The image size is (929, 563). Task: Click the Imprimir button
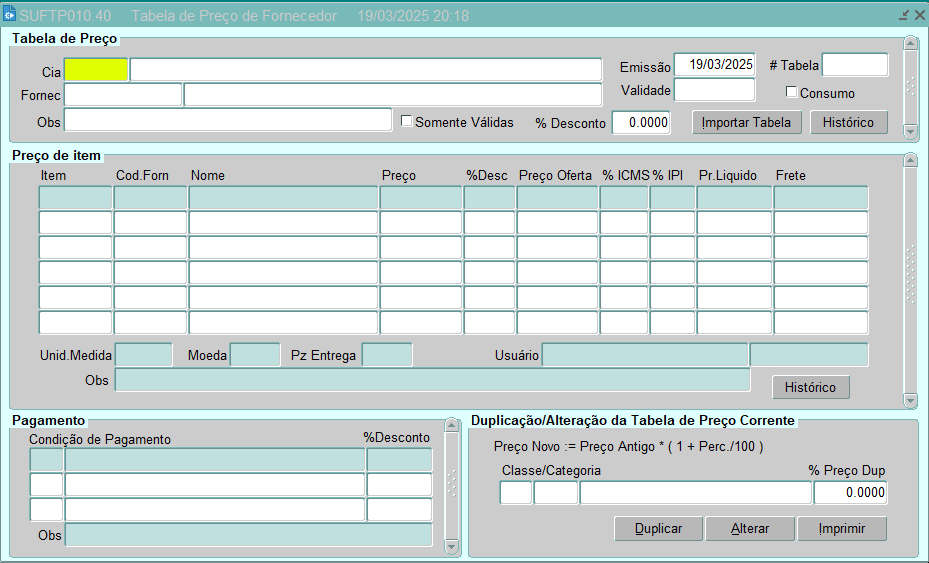(841, 528)
